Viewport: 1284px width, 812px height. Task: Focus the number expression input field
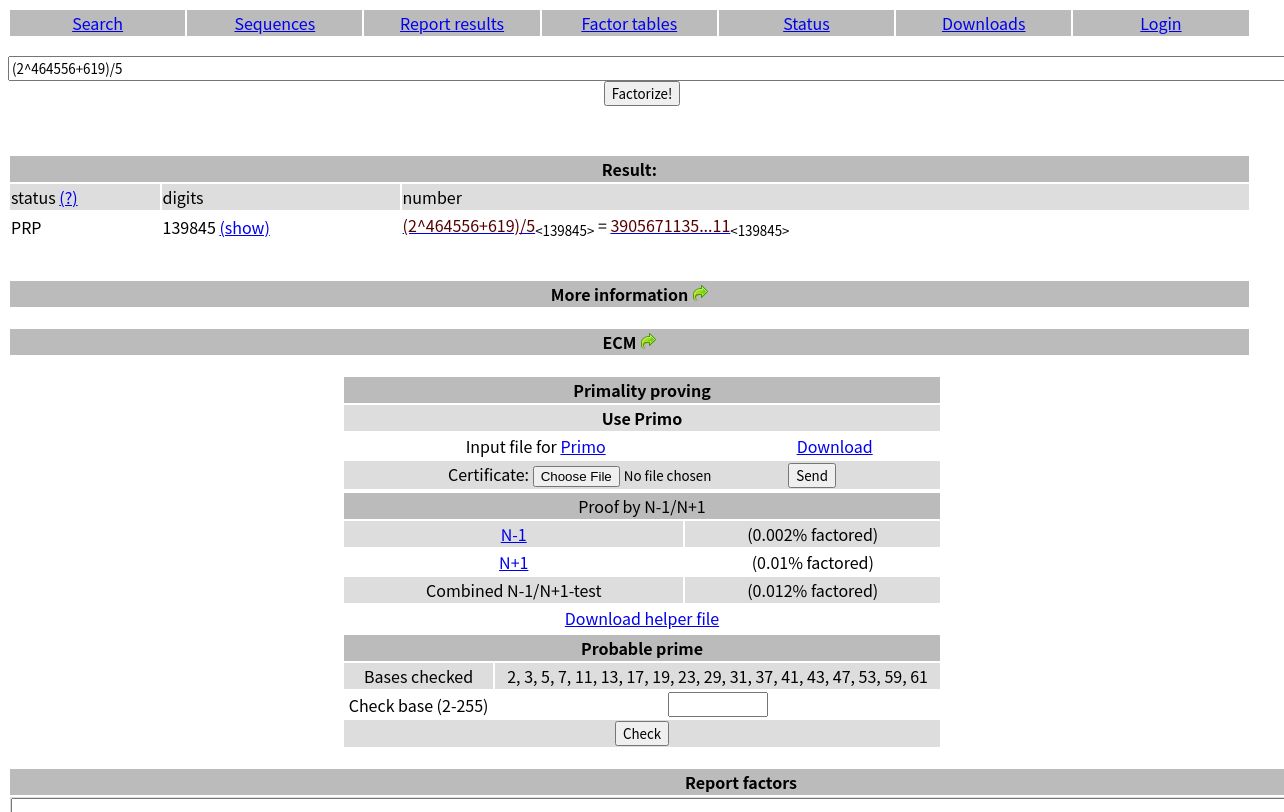pyautogui.click(x=646, y=68)
